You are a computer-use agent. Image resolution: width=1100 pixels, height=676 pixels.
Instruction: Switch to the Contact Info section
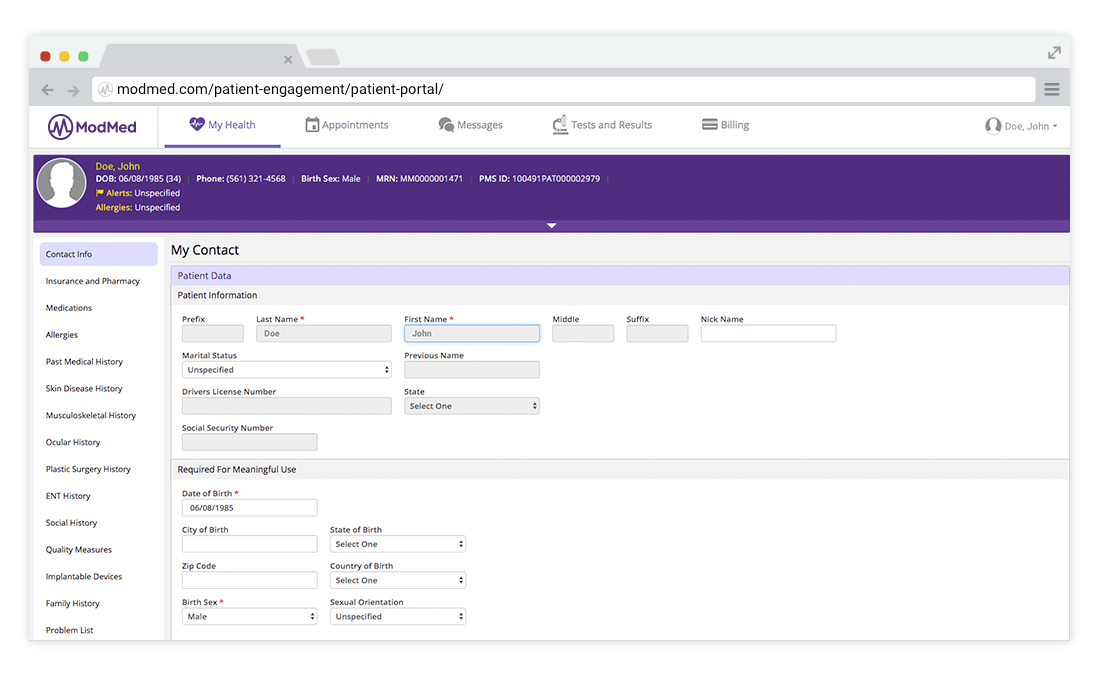(67, 254)
